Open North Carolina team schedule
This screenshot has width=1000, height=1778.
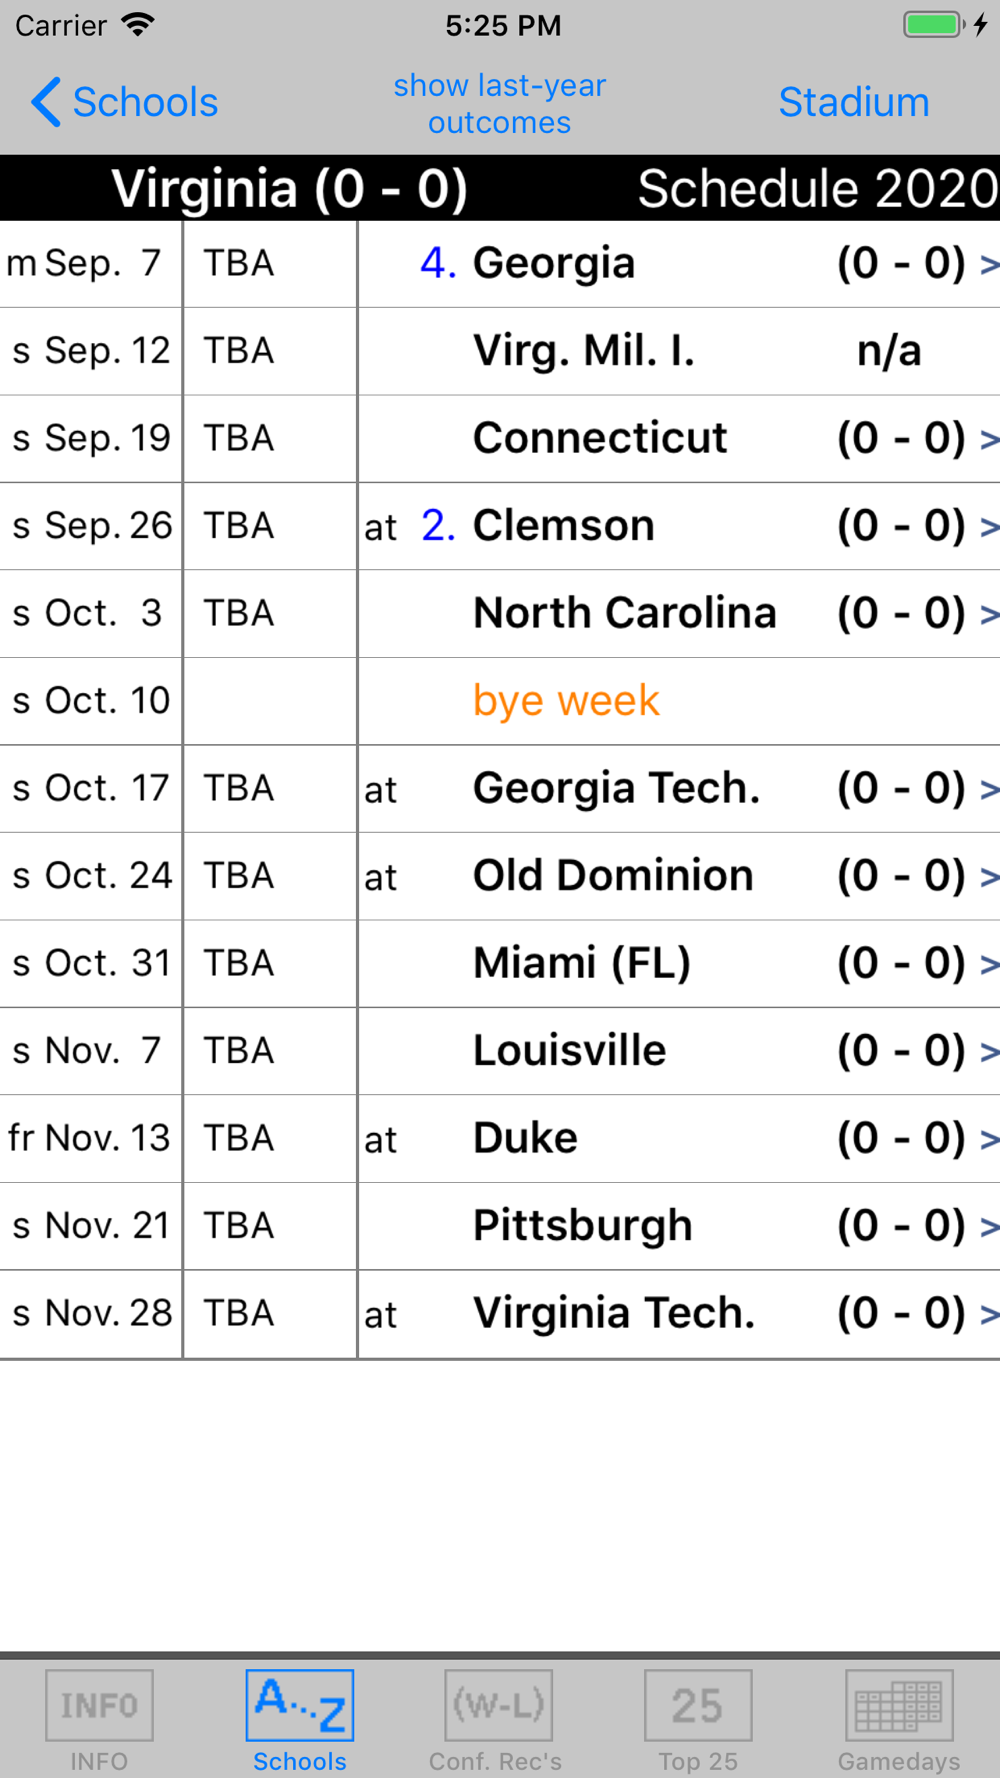coord(624,613)
